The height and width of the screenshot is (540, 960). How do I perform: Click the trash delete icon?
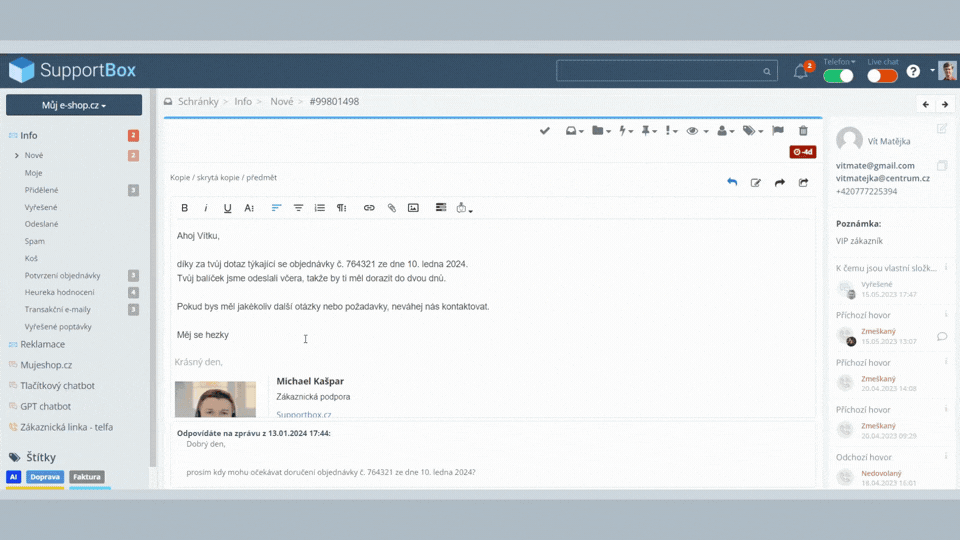pyautogui.click(x=803, y=131)
